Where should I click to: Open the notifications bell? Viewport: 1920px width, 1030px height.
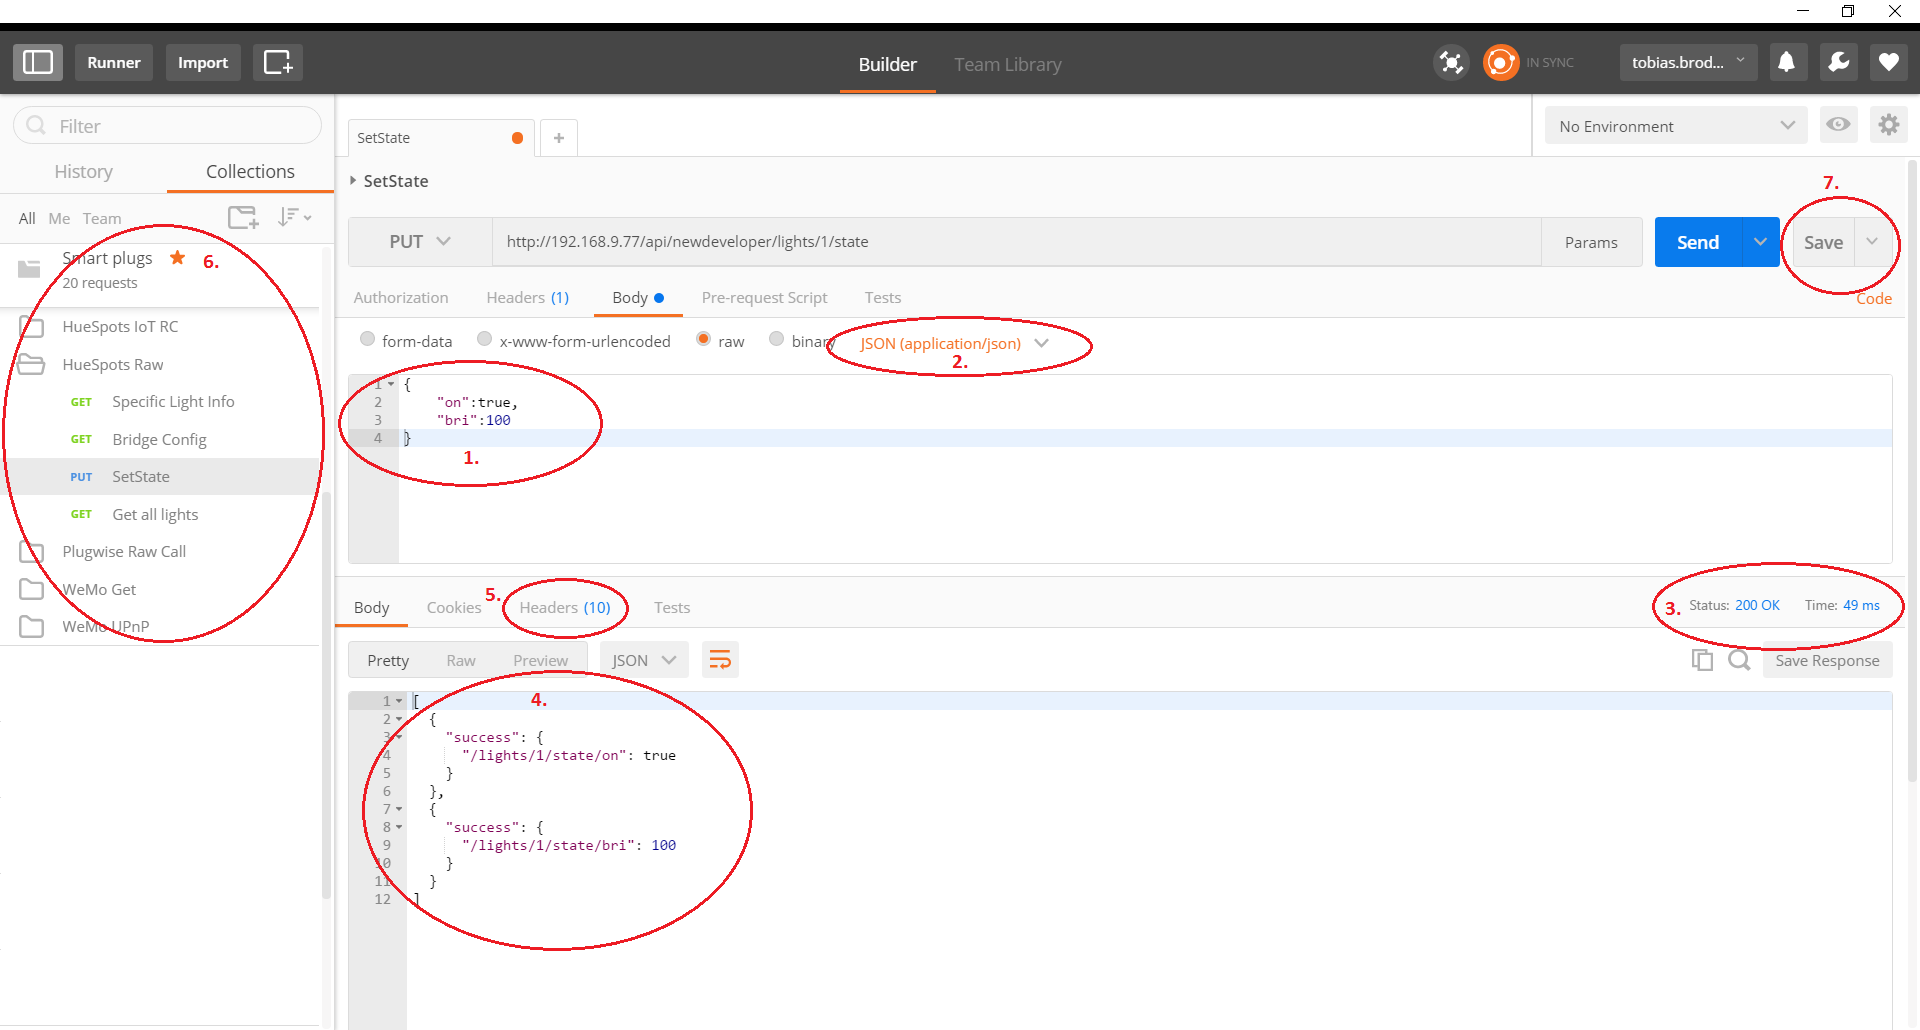click(1786, 62)
